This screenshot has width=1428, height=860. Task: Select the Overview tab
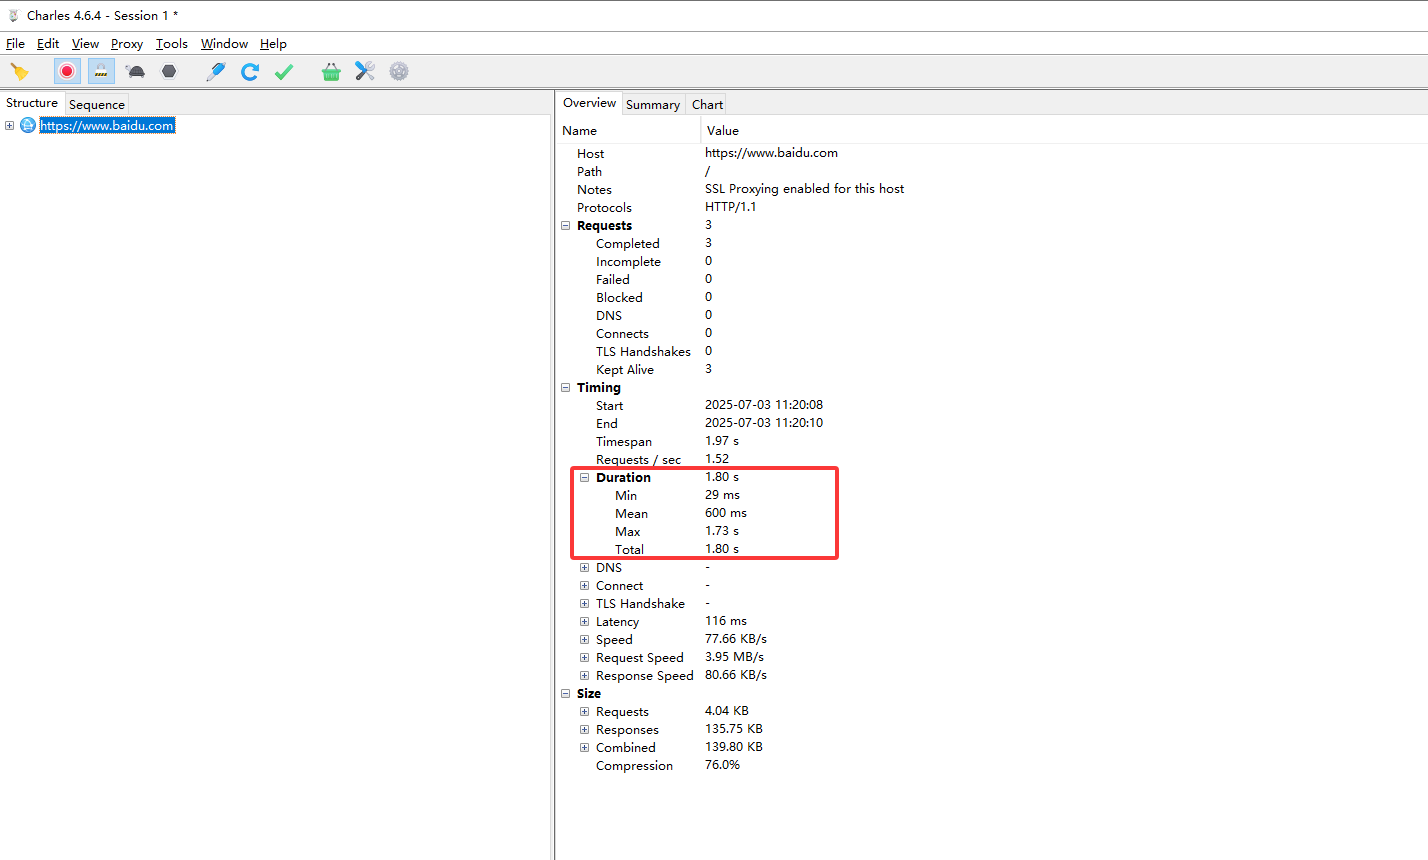point(589,103)
